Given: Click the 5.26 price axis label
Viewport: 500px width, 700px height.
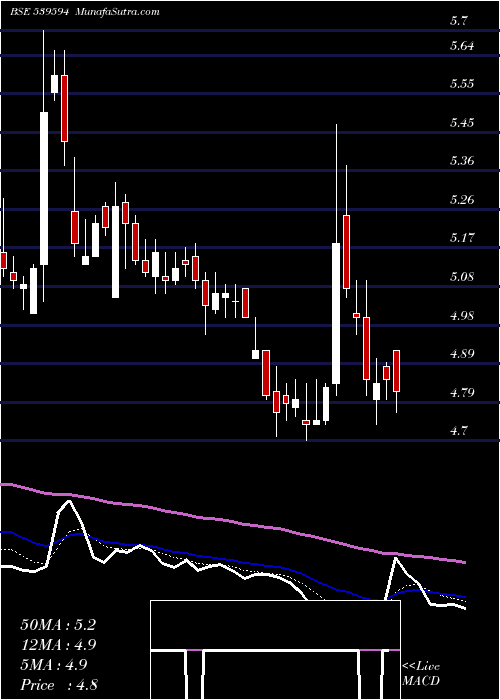Looking at the screenshot, I should 462,199.
